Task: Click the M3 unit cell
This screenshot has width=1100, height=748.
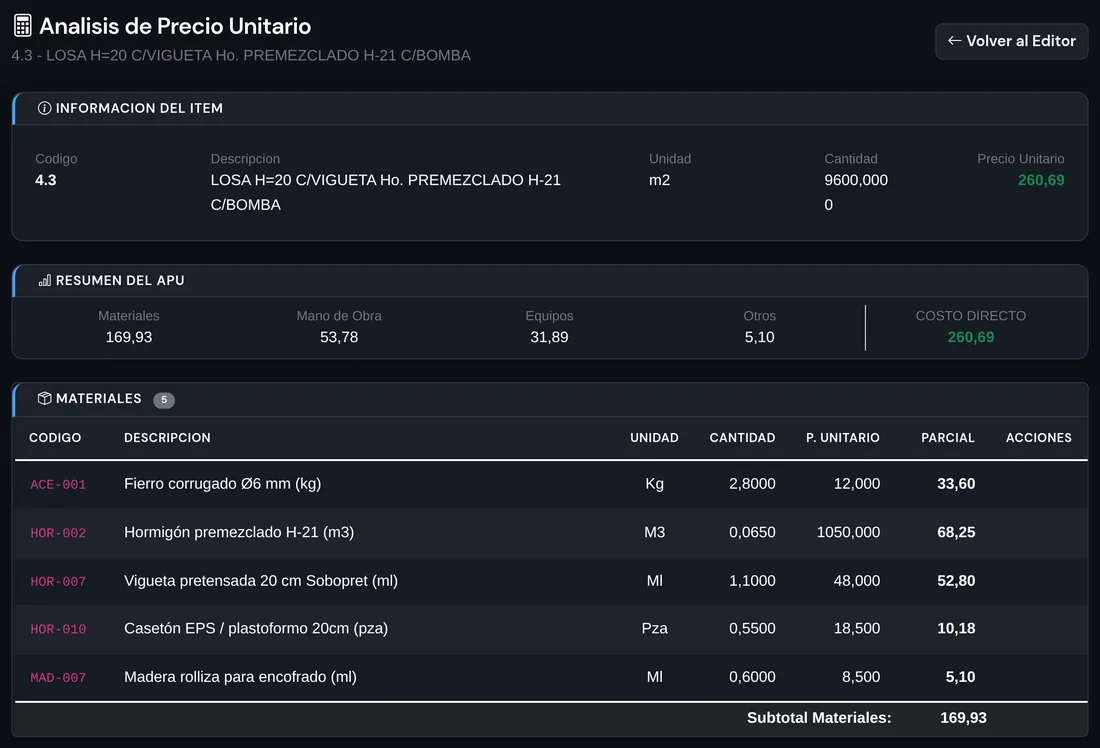Action: [x=655, y=532]
